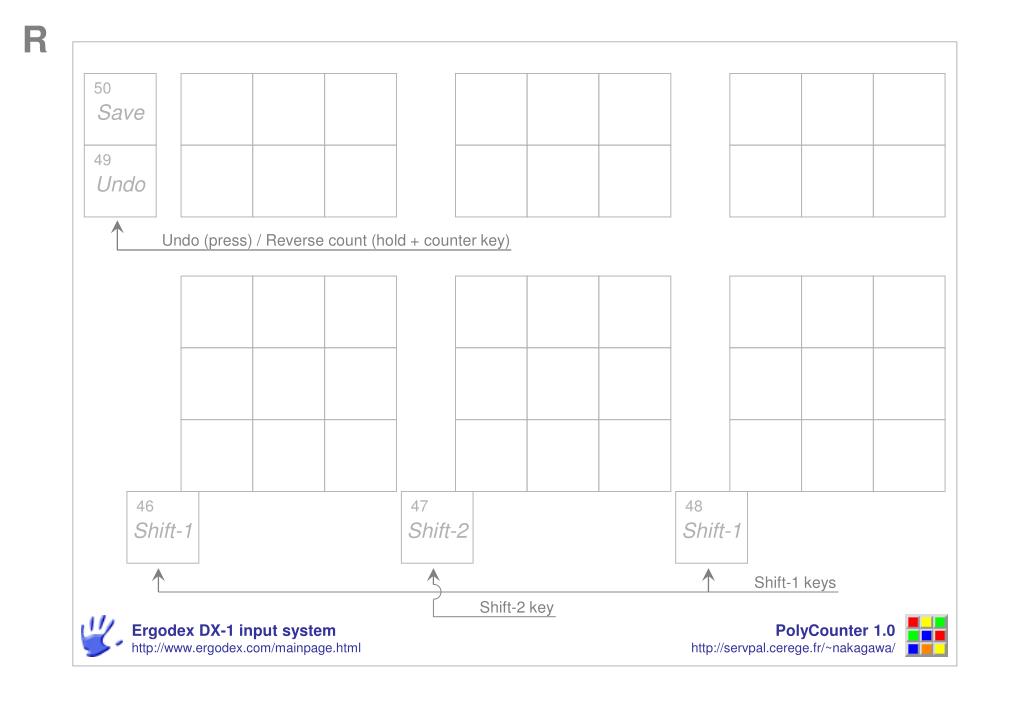Image resolution: width=1023 pixels, height=708 pixels.
Task: Click the 'Shift-1 keys' caption
Action: [795, 583]
